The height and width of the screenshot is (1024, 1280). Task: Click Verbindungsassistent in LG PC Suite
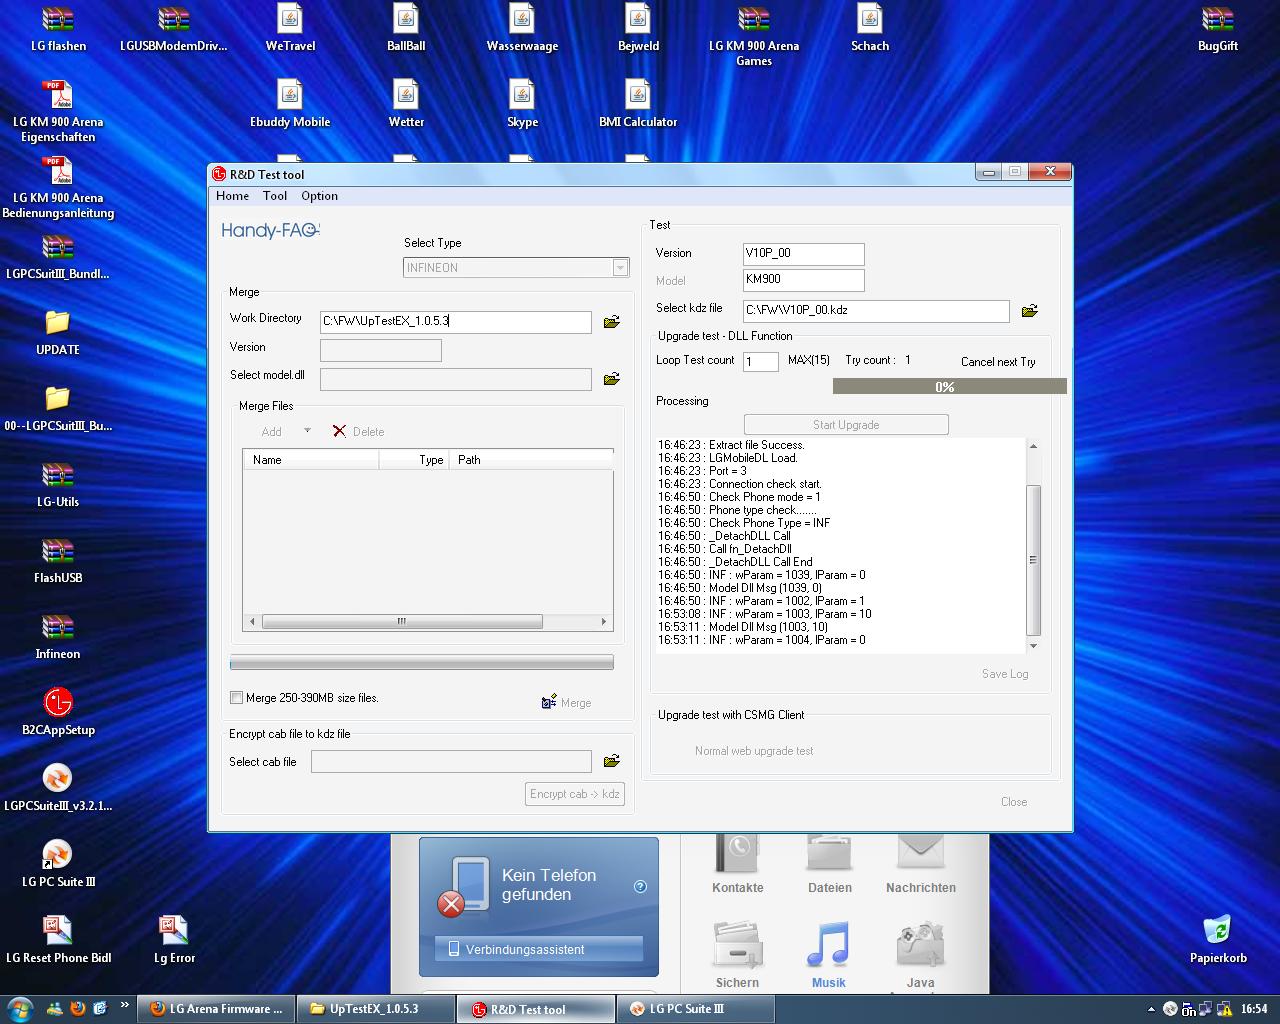[x=539, y=949]
